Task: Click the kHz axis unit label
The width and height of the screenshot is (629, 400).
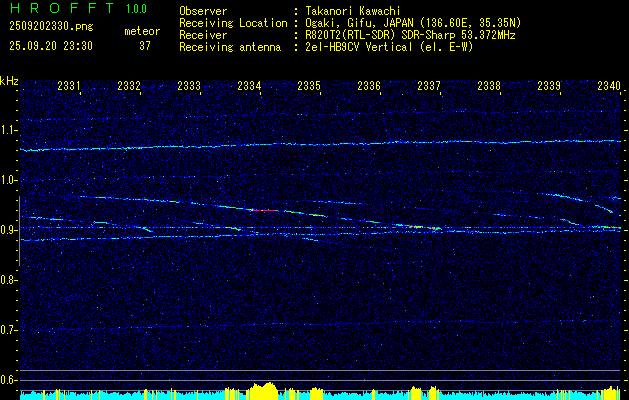Action: tap(9, 81)
